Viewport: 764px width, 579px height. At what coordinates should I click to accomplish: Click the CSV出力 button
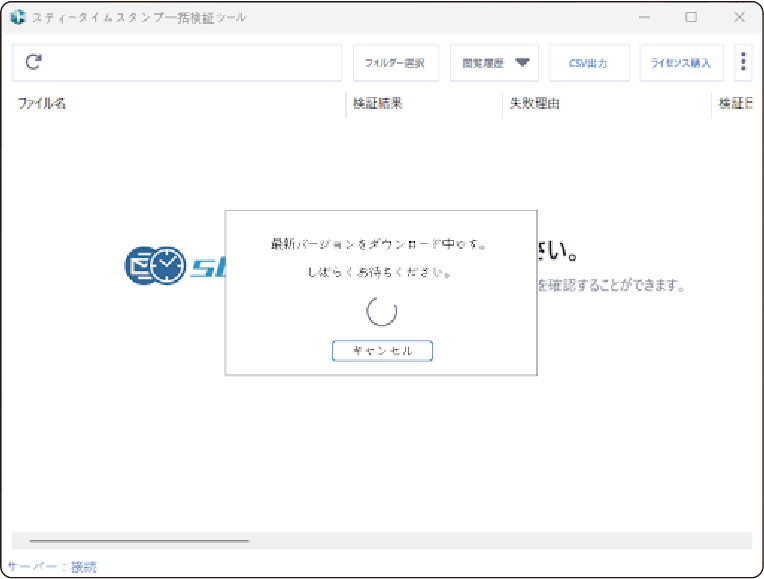tap(589, 62)
